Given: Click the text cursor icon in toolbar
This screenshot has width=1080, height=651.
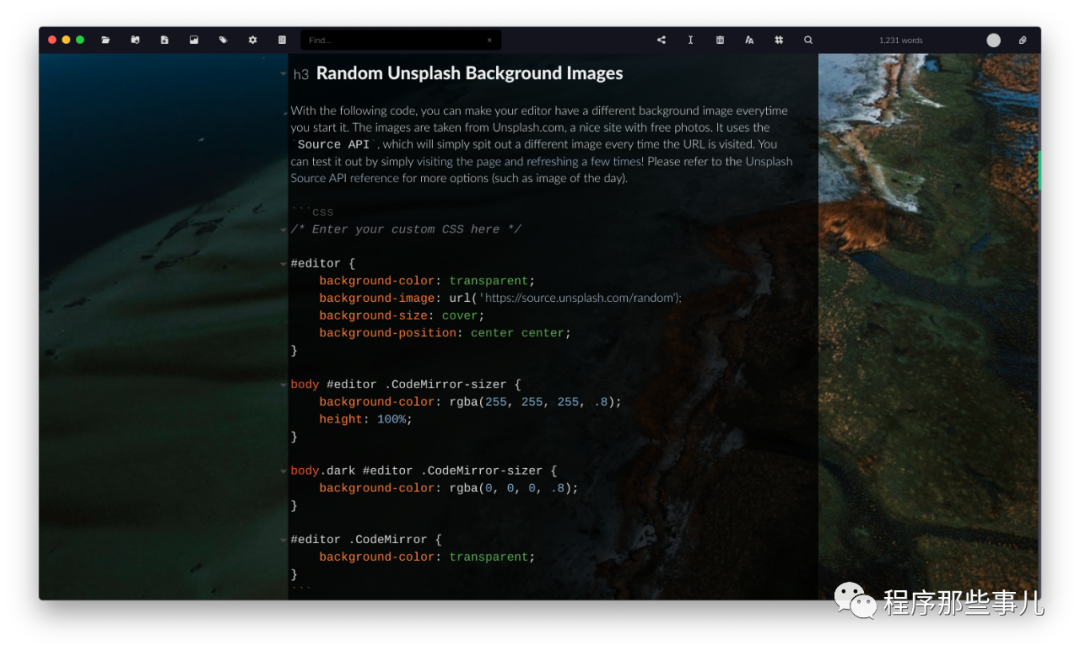Looking at the screenshot, I should (690, 40).
